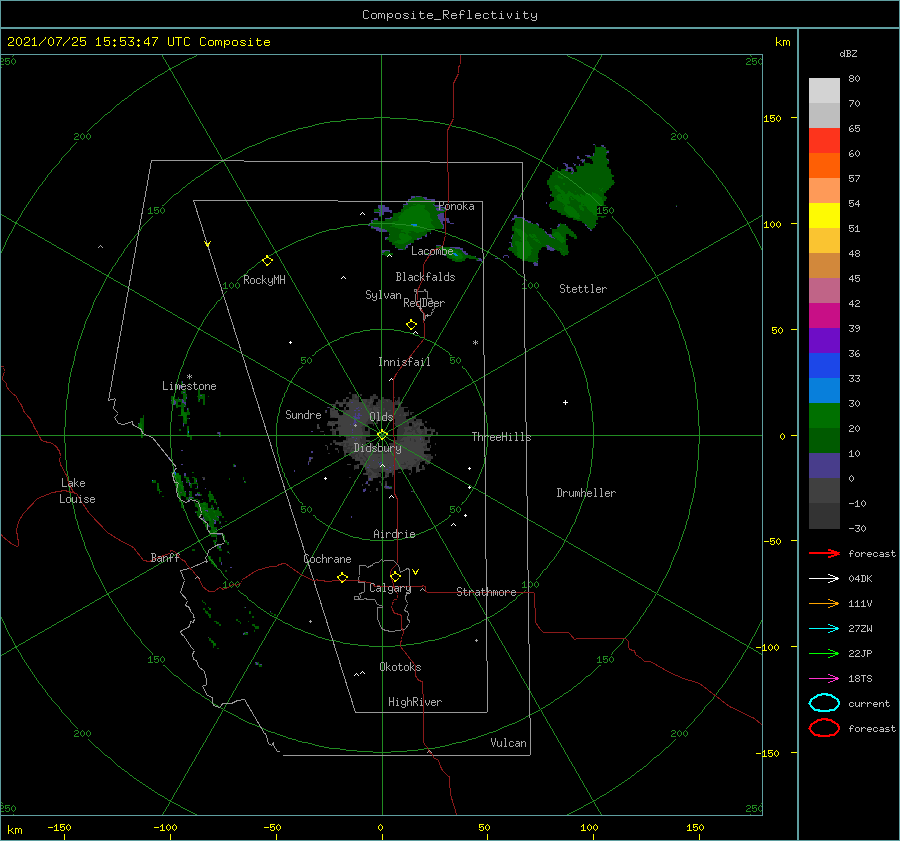The image size is (900, 841).
Task: Click the magenta 18TS arrow icon
Action: coord(824,679)
